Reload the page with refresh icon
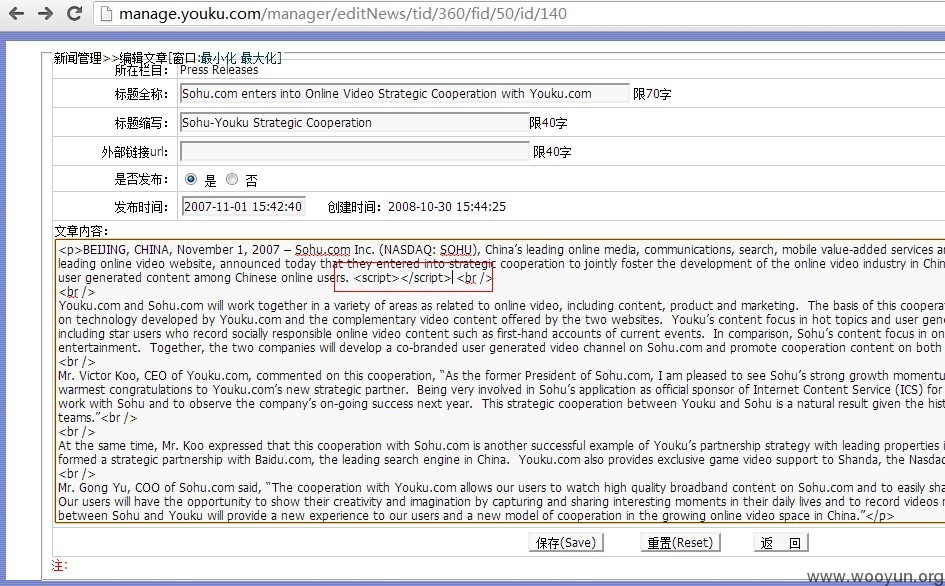This screenshot has width=945, height=586. point(74,13)
